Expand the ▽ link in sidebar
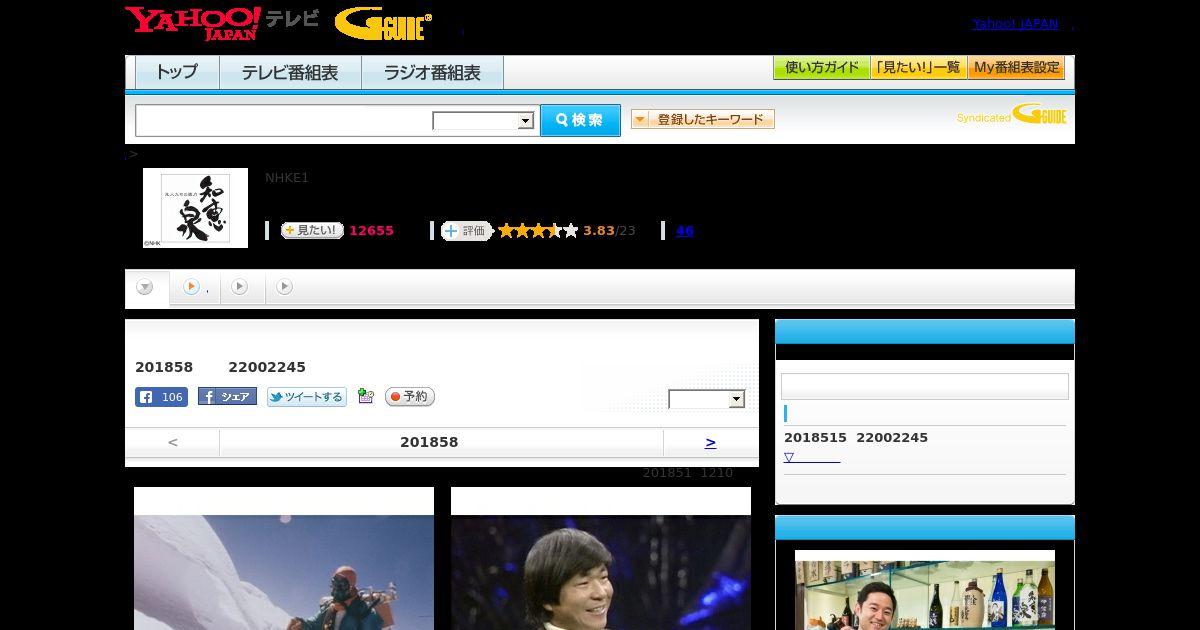Viewport: 1200px width, 630px height. [x=811, y=457]
